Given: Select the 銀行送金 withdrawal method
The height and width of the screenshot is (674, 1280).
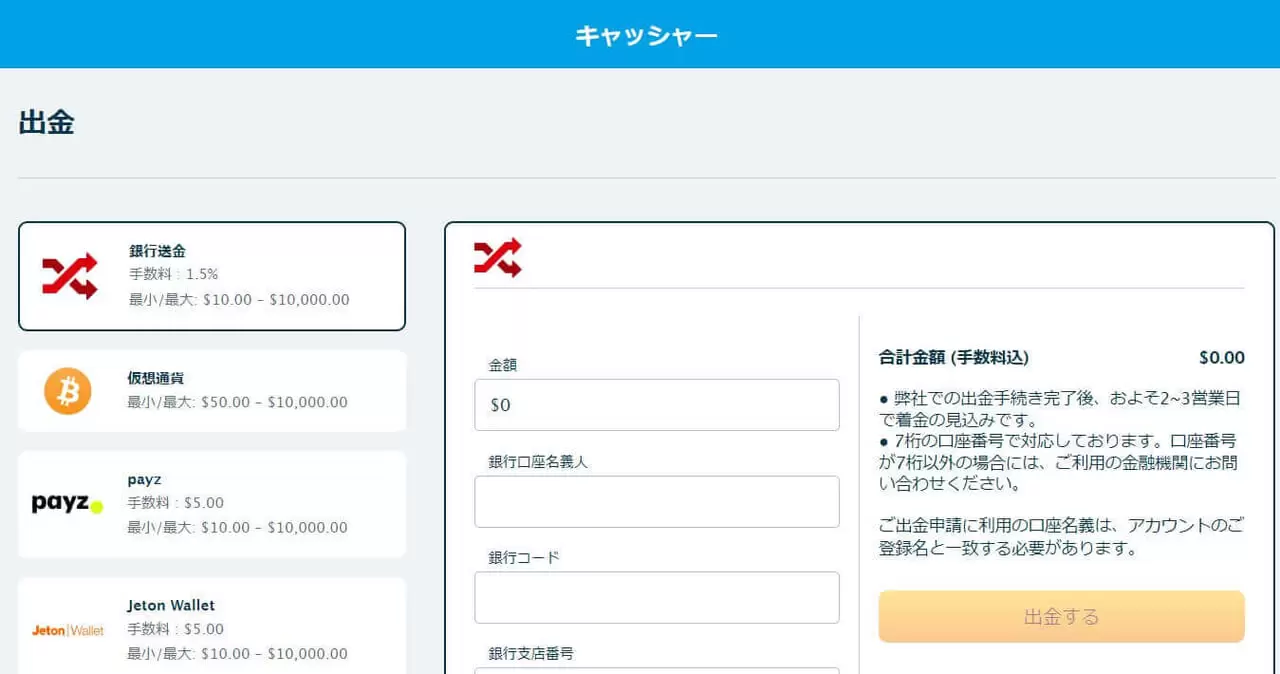Looking at the screenshot, I should (x=212, y=276).
